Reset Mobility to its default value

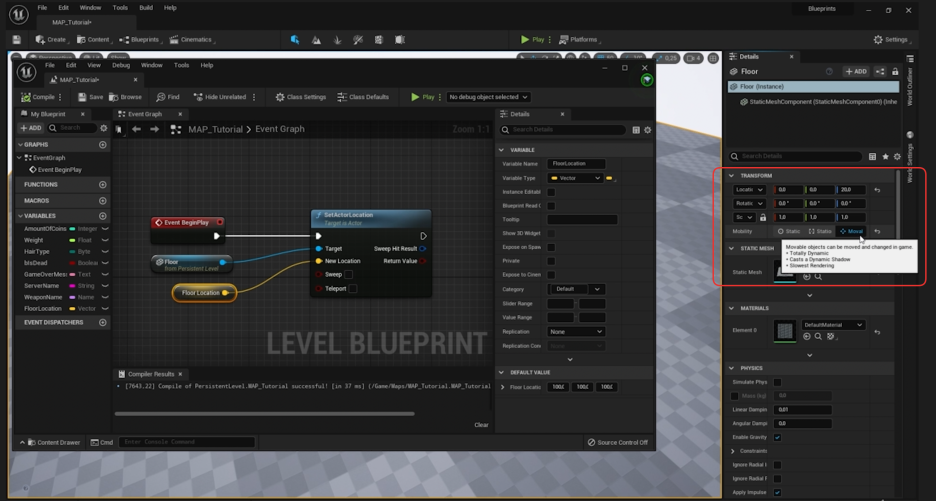click(x=877, y=231)
